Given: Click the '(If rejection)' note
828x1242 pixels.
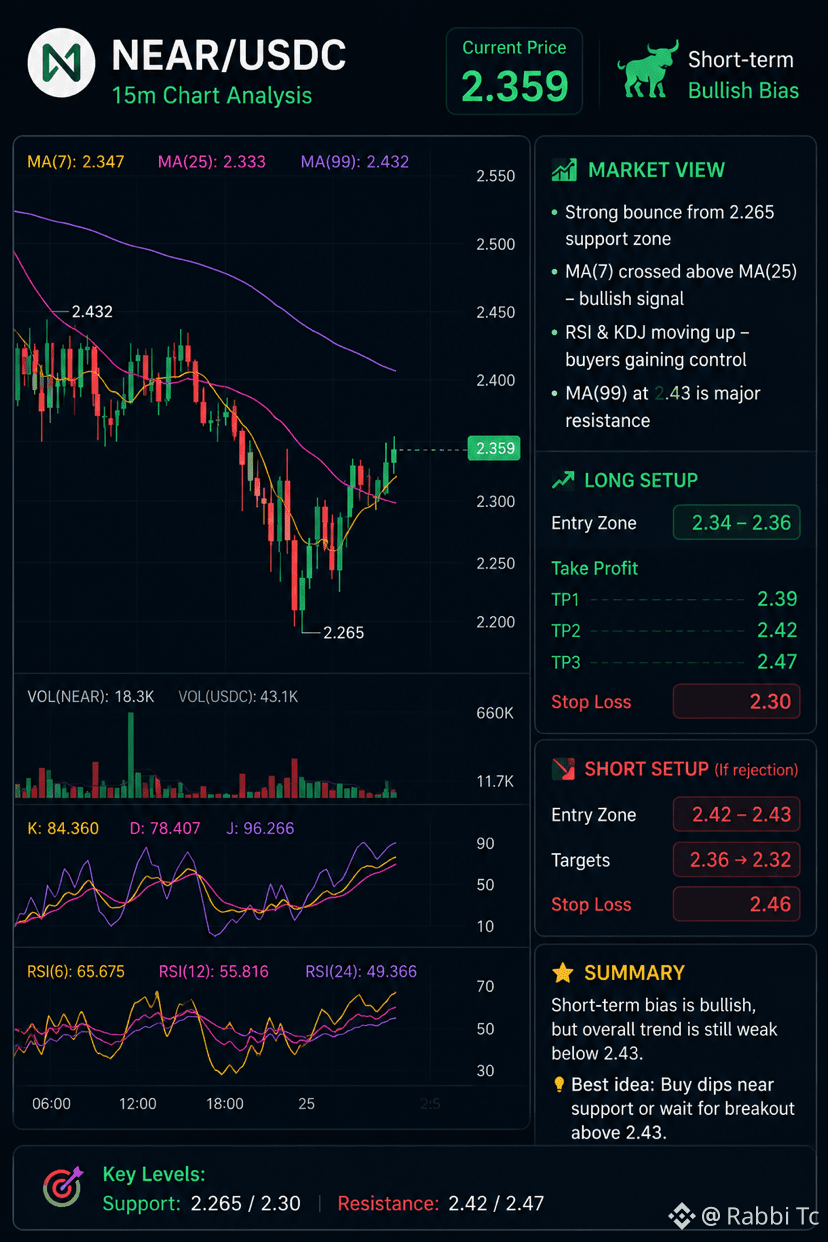Looking at the screenshot, I should (756, 770).
